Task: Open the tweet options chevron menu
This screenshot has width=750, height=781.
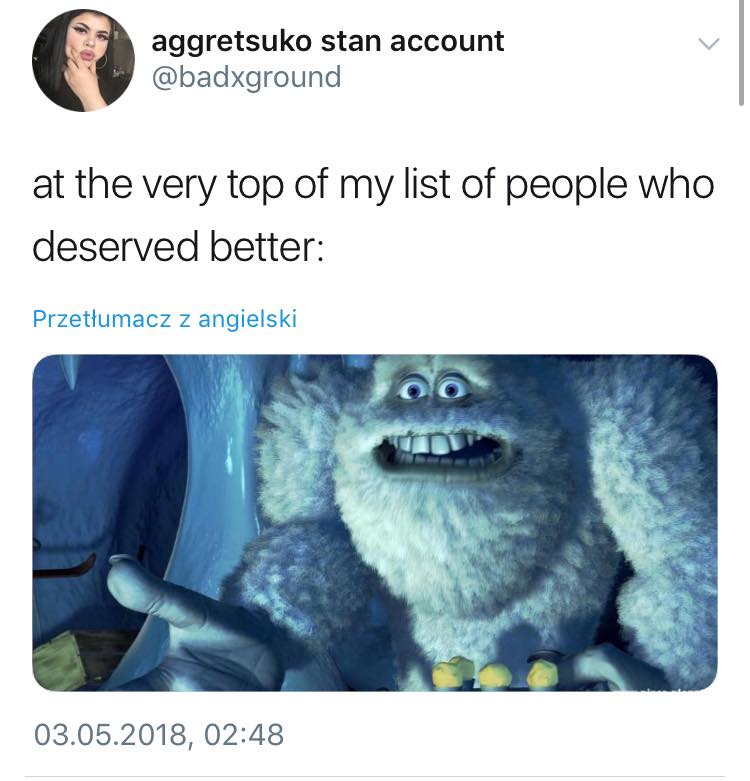Action: point(709,44)
